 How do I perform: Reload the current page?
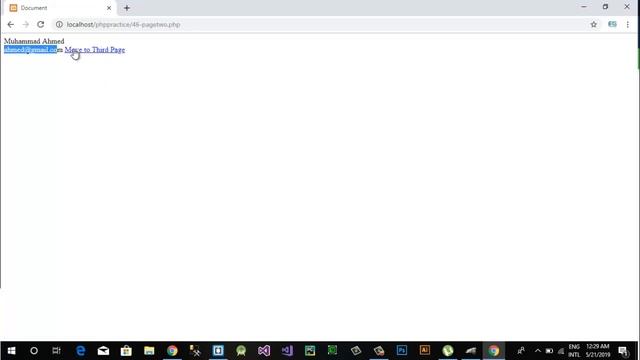[x=40, y=24]
